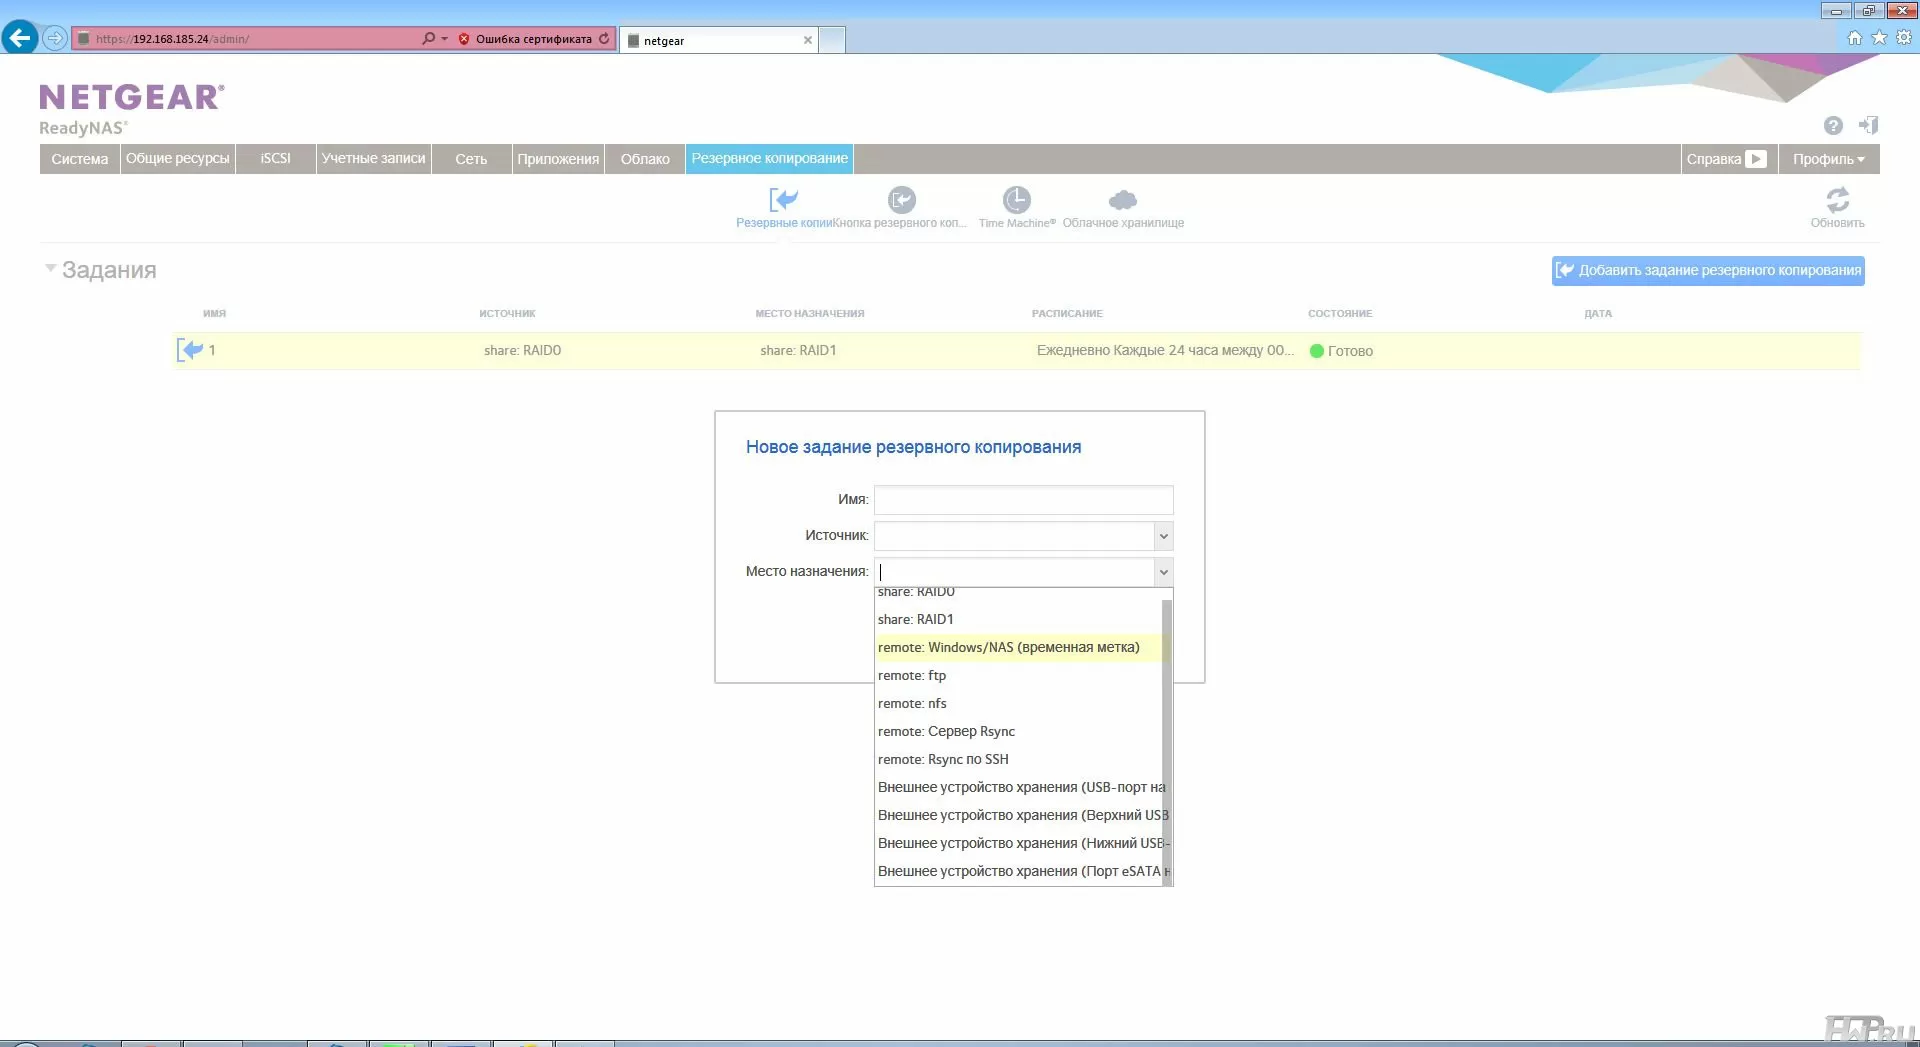Choose remote: Rsync по SSH option
The image size is (1920, 1047).
click(943, 760)
